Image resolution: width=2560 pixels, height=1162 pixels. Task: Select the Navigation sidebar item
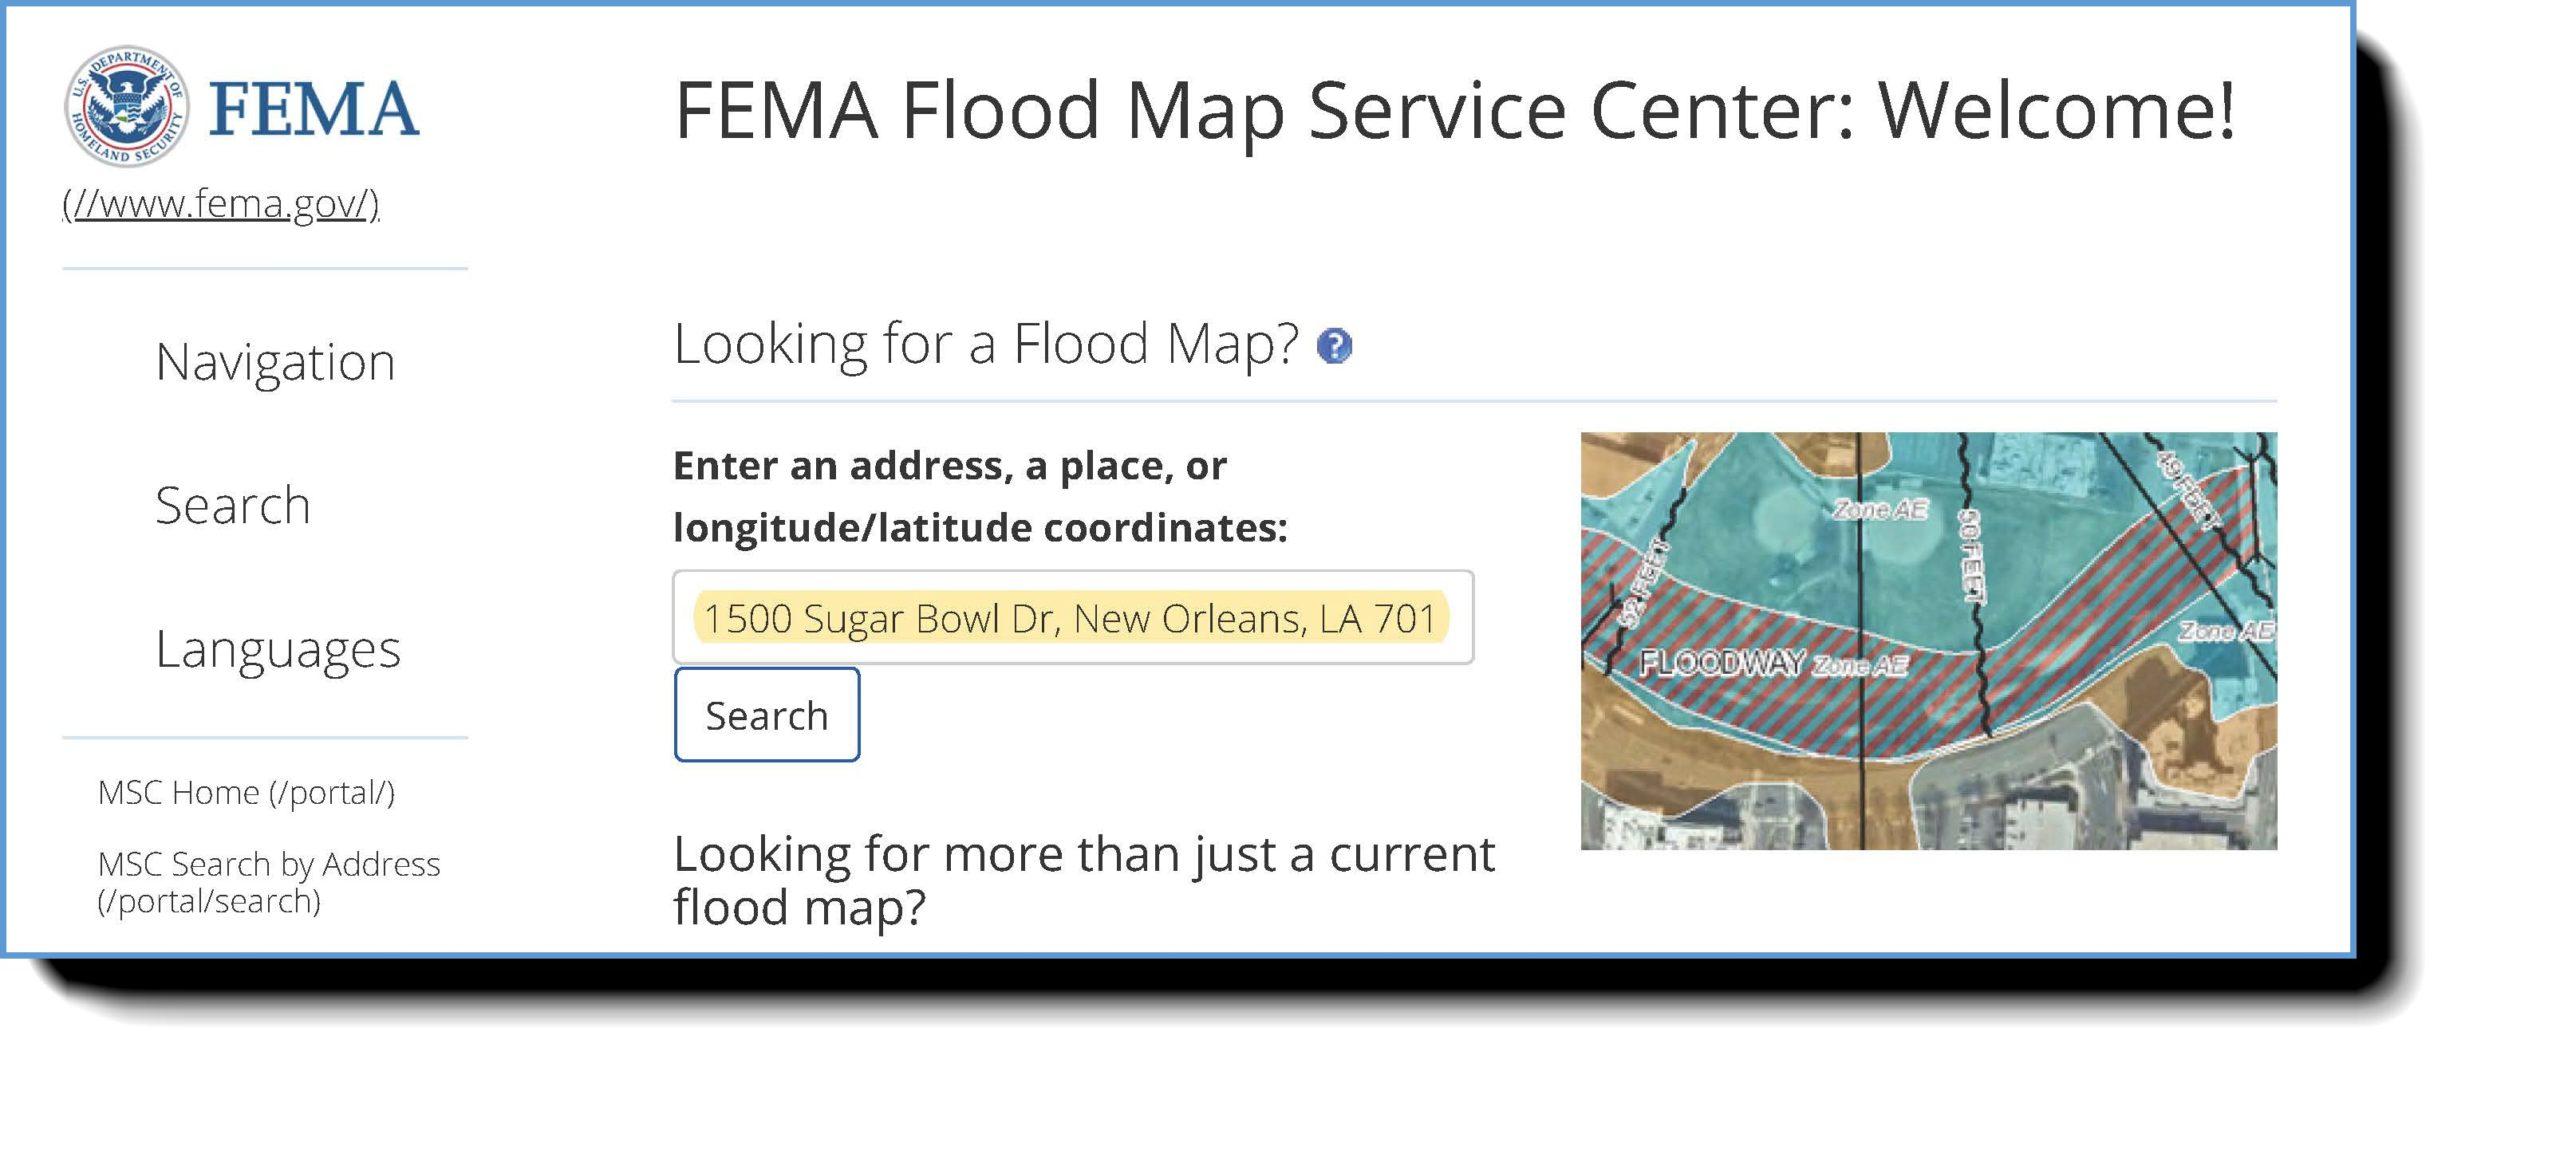pyautogui.click(x=275, y=361)
